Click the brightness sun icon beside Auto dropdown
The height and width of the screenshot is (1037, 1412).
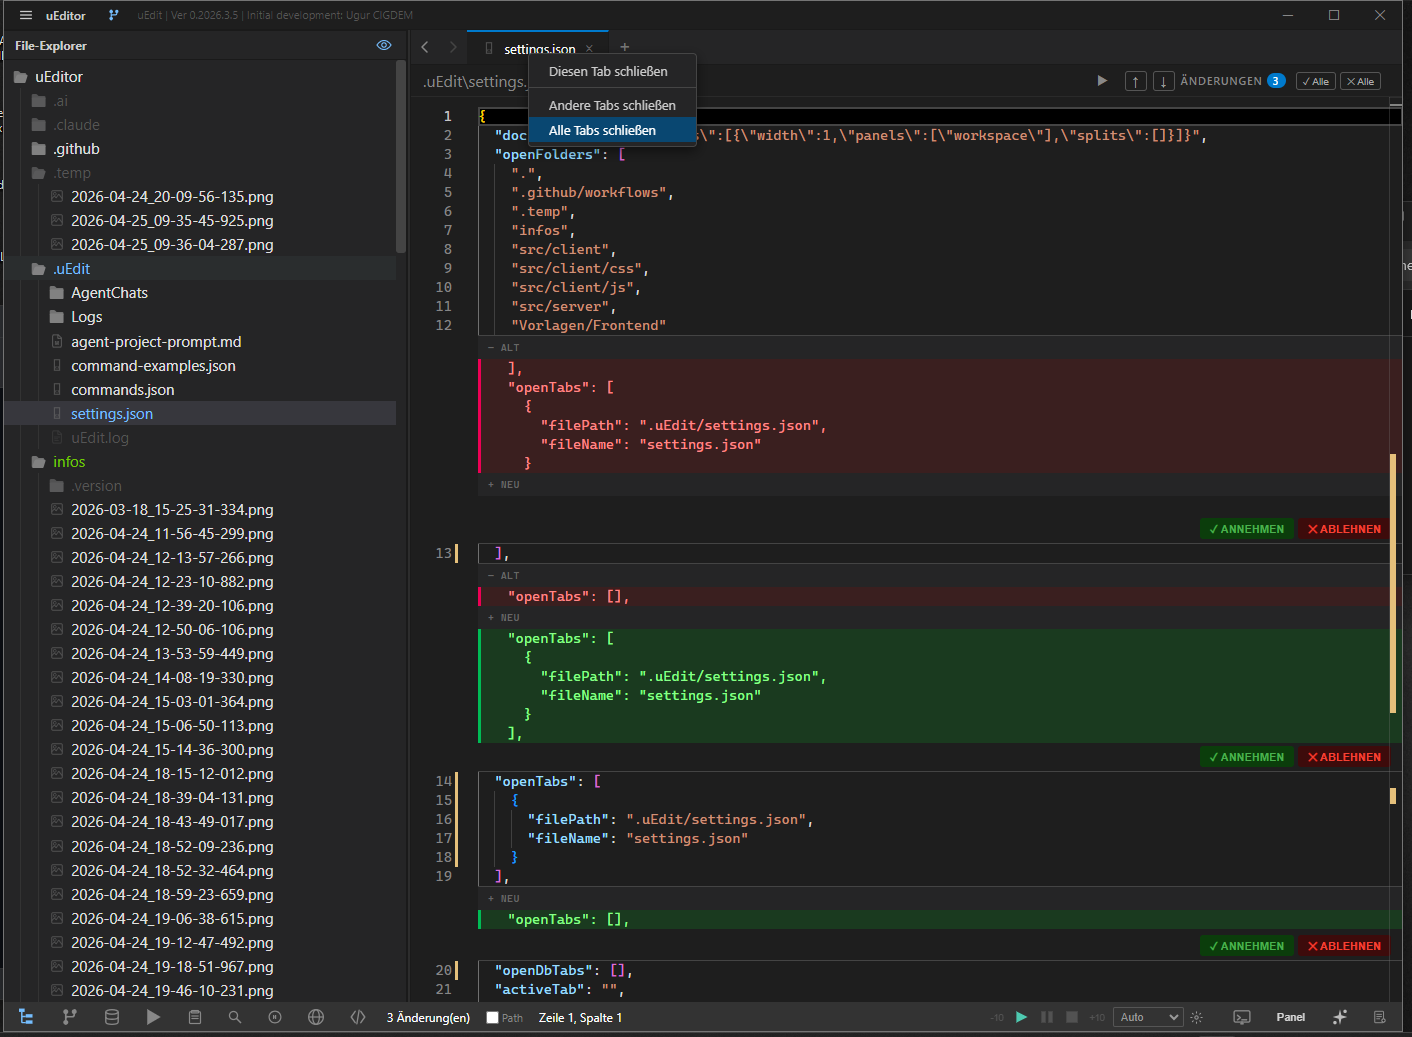[x=1197, y=1017]
